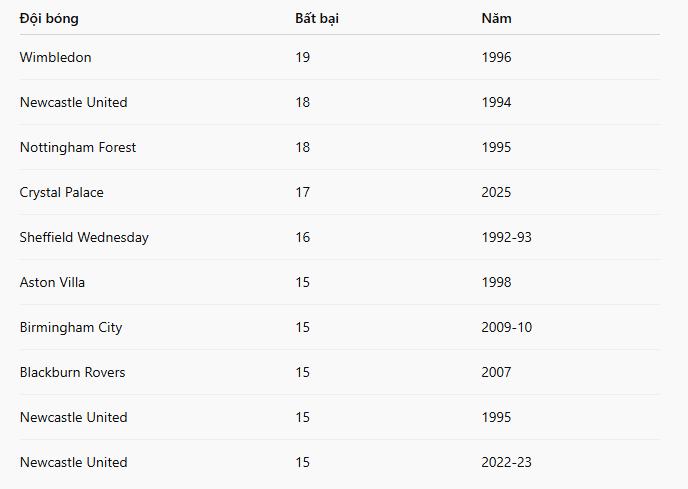The width and height of the screenshot is (688, 489).
Task: Select the Crystal Palace row name
Action: tap(61, 192)
